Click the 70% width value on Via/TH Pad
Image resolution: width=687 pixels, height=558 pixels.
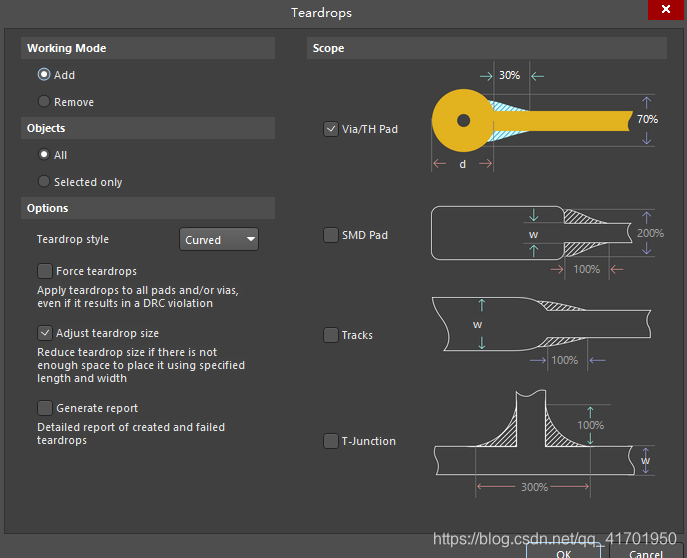[x=647, y=119]
